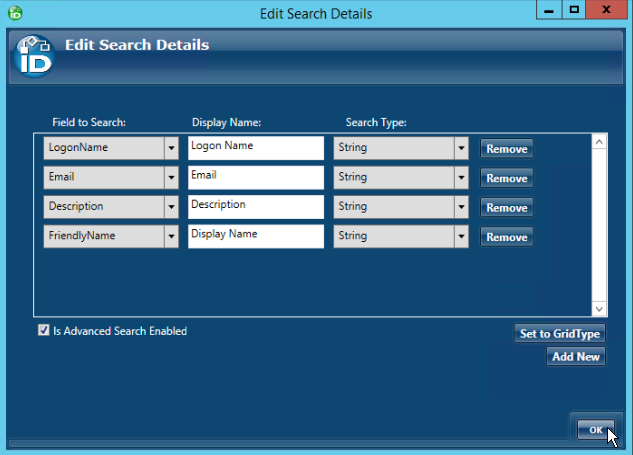Confirm with the OK button
Image resolution: width=633 pixels, height=455 pixels.
click(596, 430)
